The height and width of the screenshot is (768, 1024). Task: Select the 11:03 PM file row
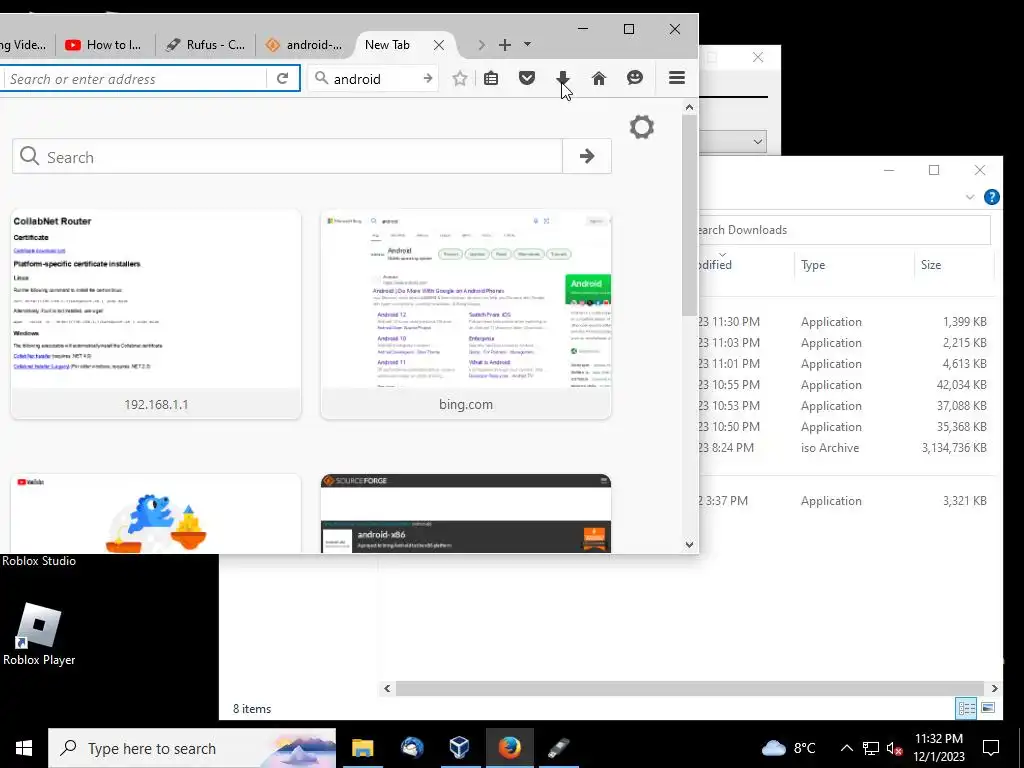pyautogui.click(x=846, y=343)
